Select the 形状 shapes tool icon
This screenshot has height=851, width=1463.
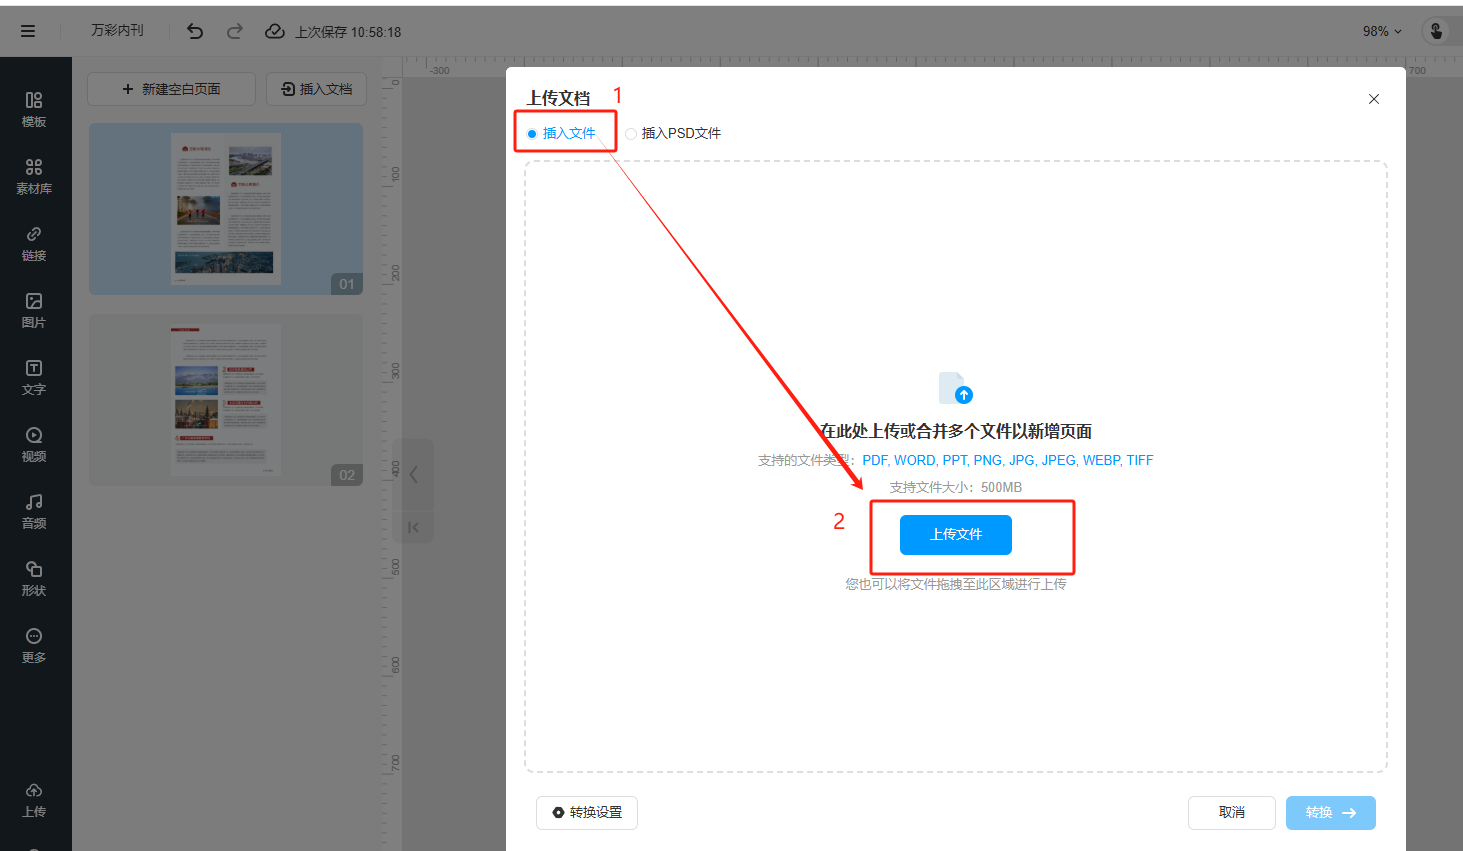pos(34,578)
